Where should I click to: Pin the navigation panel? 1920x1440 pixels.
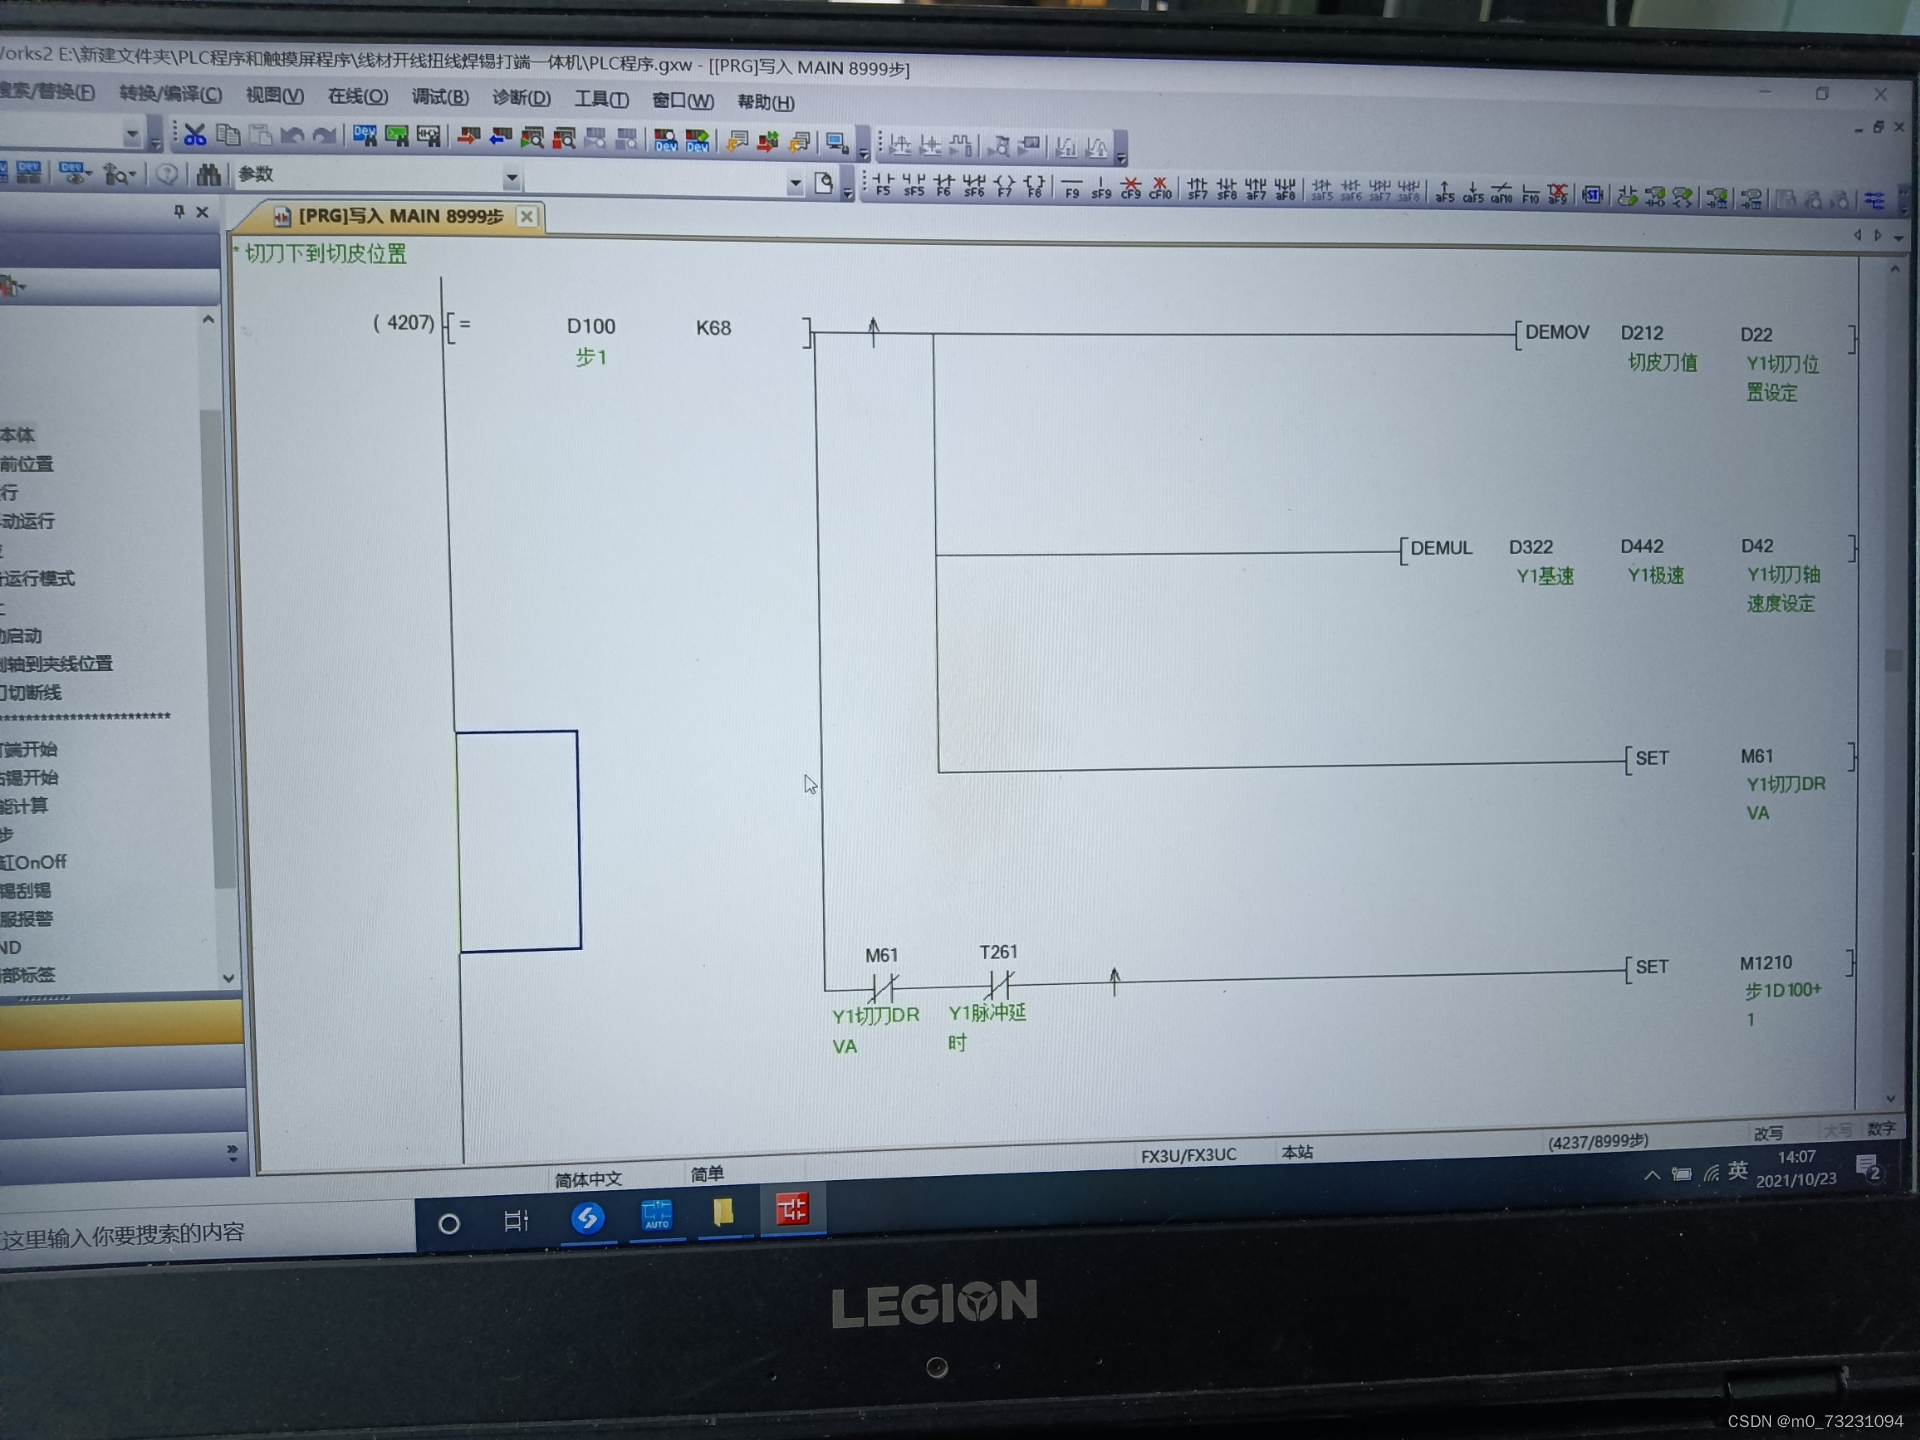tap(179, 211)
